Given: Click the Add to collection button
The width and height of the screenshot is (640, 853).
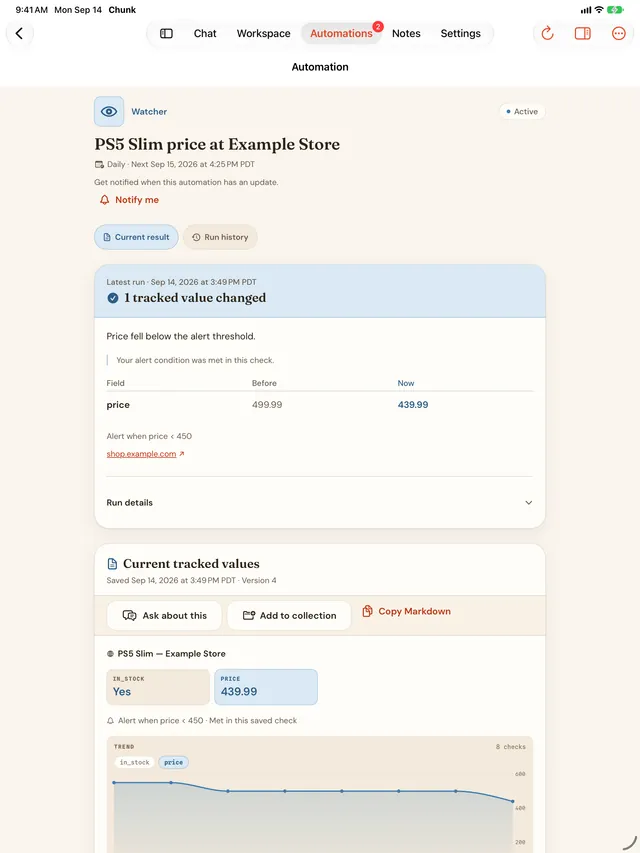Looking at the screenshot, I should tap(289, 615).
